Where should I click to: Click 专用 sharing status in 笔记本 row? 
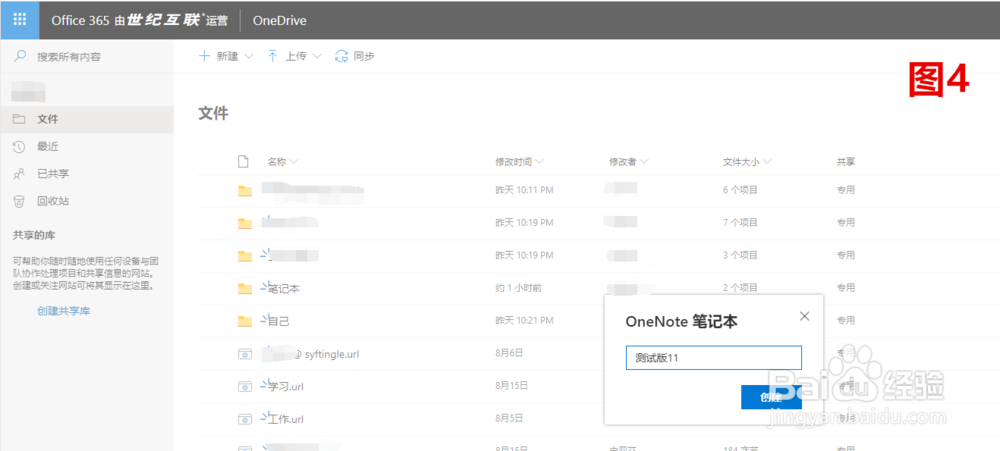846,288
